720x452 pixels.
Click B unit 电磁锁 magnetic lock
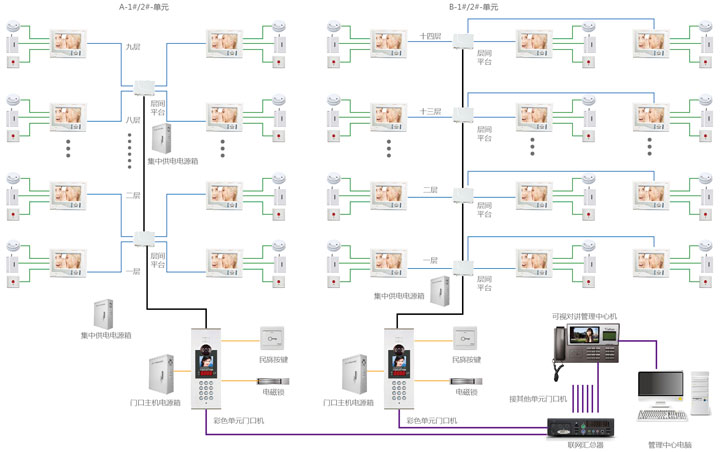[x=466, y=381]
